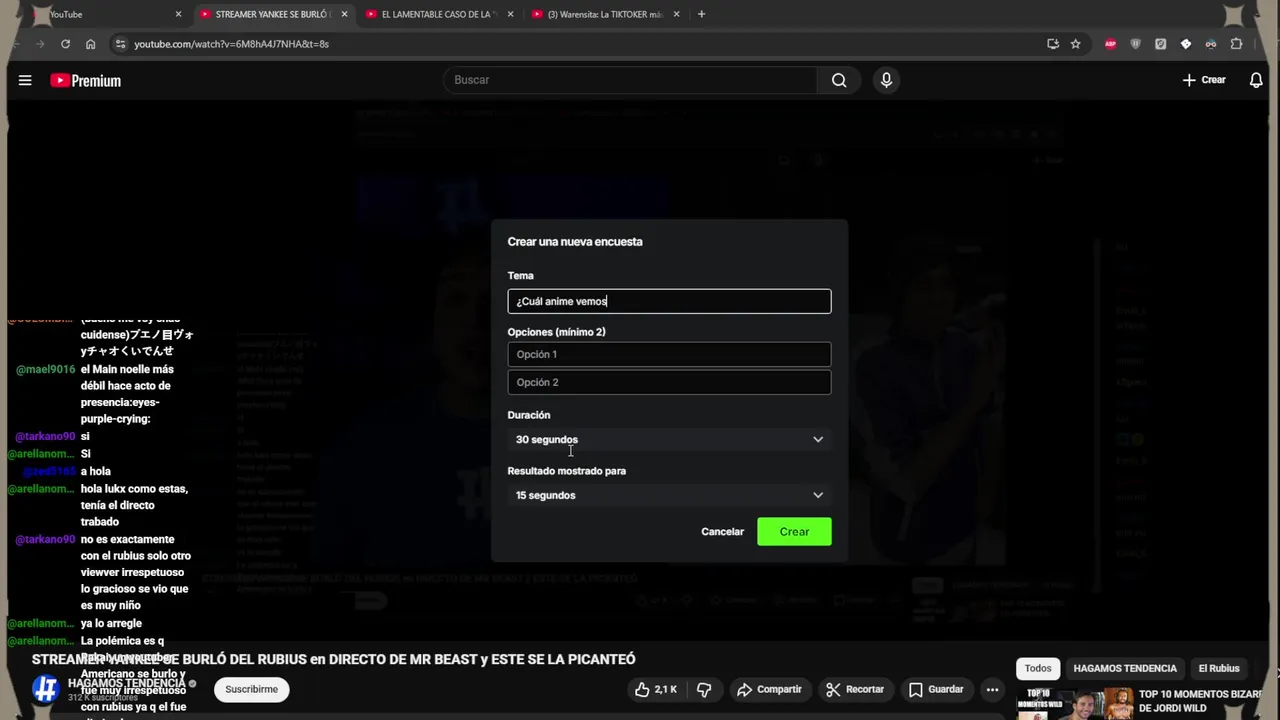Select the El Rubius filter chip
Image resolution: width=1280 pixels, height=720 pixels.
[1219, 668]
